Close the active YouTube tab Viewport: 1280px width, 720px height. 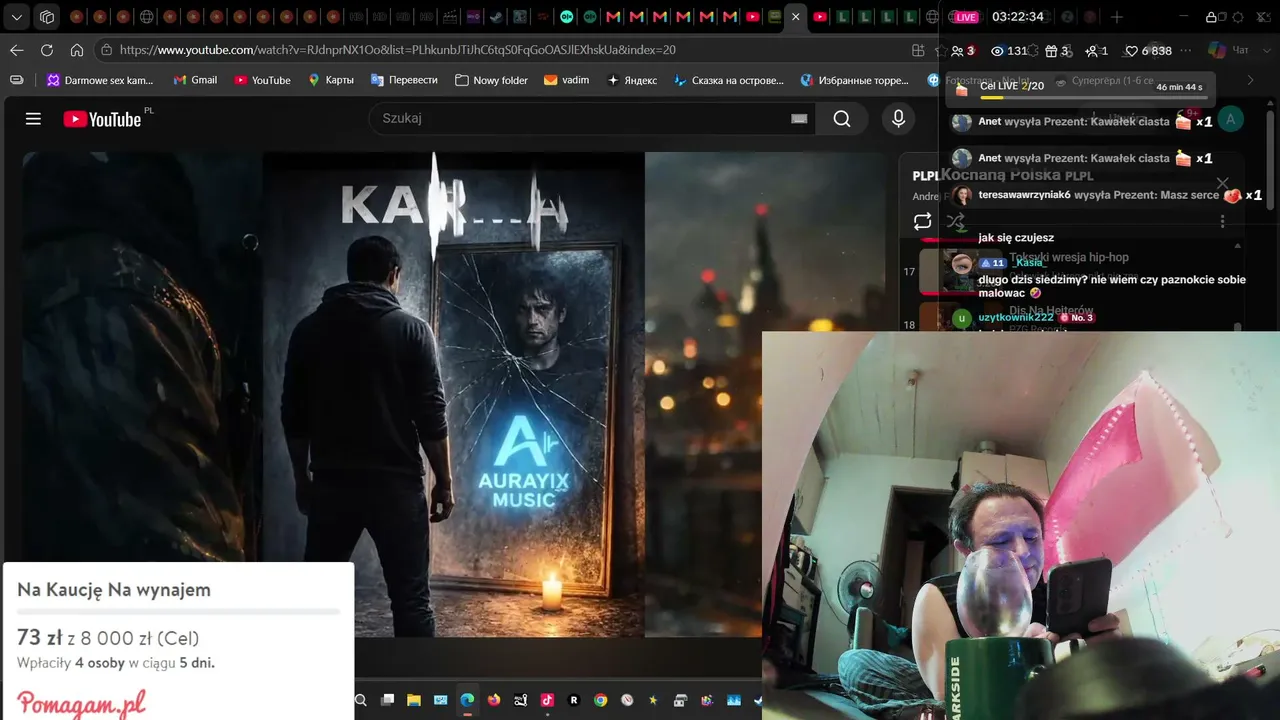pos(796,17)
